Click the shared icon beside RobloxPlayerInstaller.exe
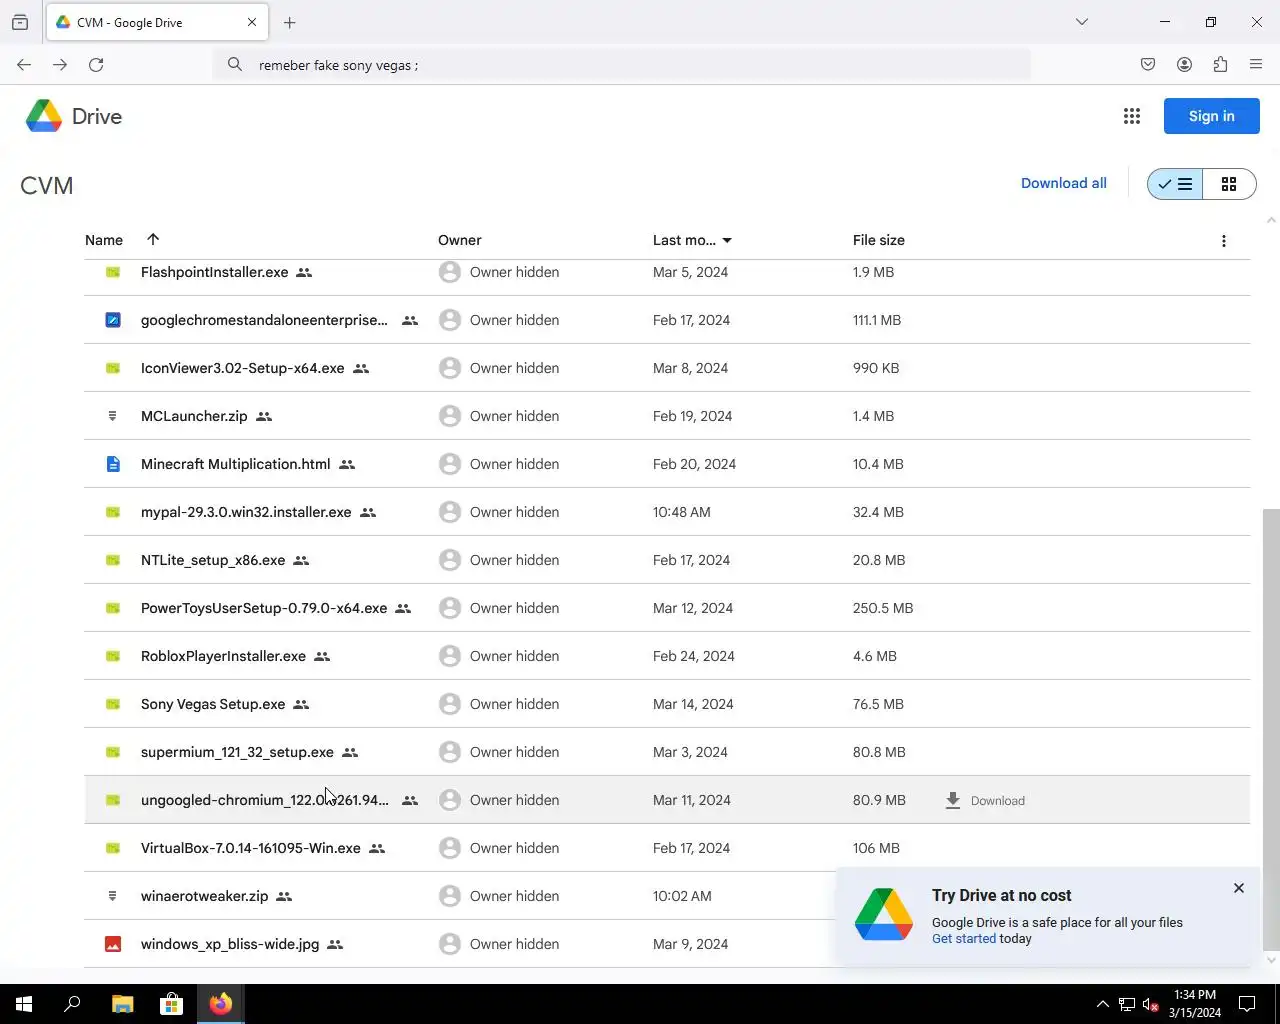The image size is (1280, 1024). tap(322, 656)
